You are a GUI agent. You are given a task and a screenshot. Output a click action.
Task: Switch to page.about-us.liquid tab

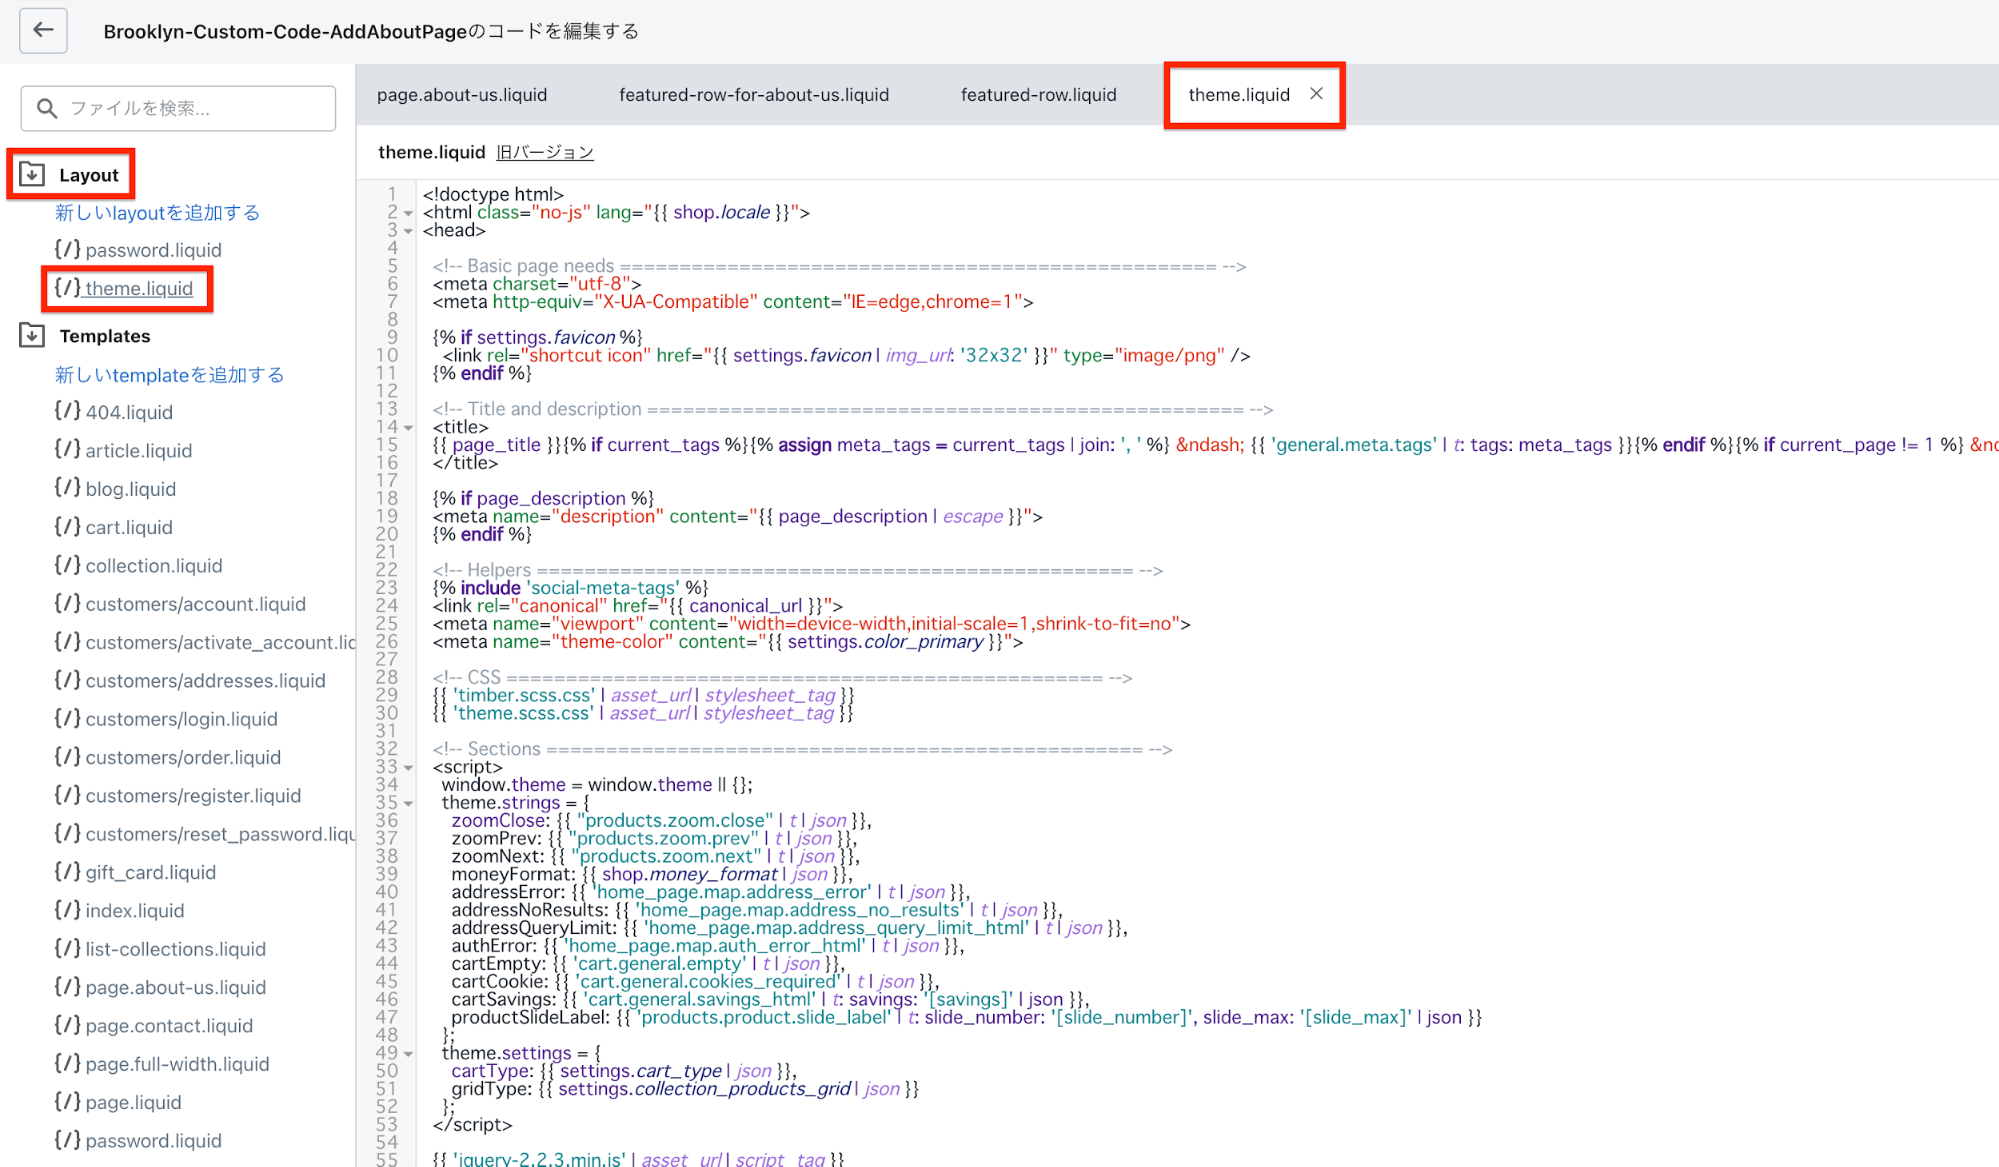[462, 95]
